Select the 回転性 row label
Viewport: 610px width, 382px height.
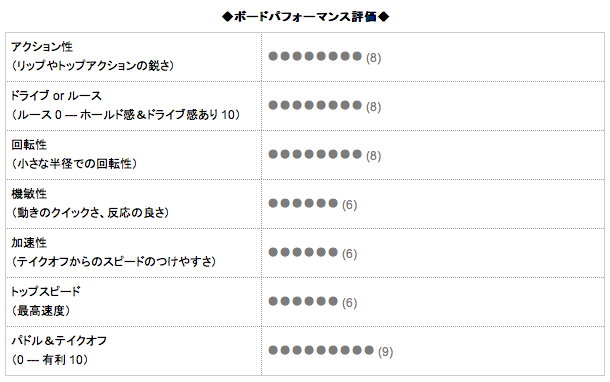[29, 145]
